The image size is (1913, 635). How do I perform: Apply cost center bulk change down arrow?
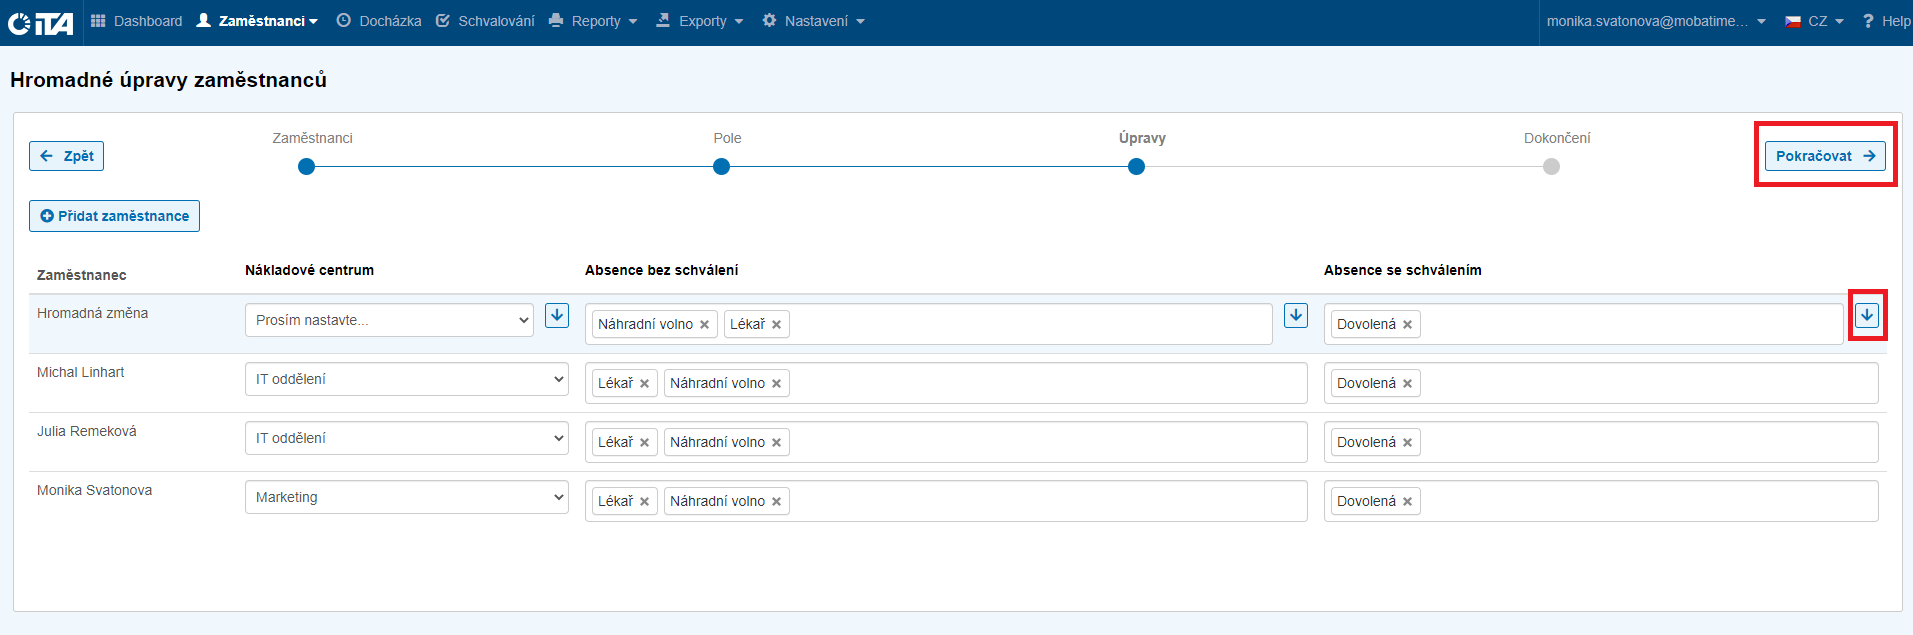click(x=557, y=316)
